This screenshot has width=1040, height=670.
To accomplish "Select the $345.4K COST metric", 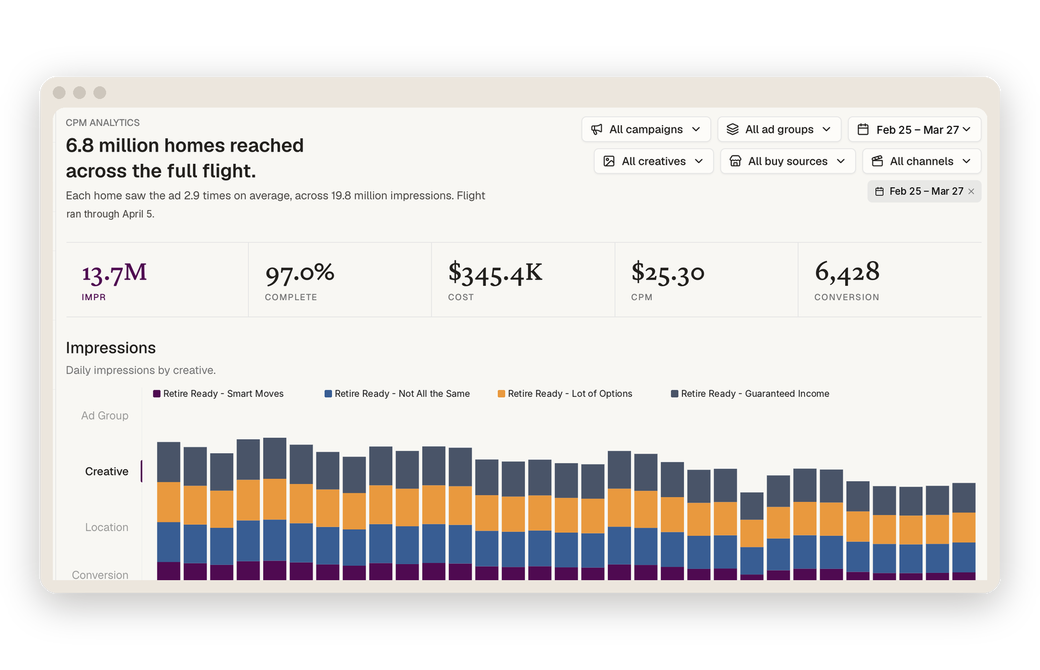I will [523, 280].
